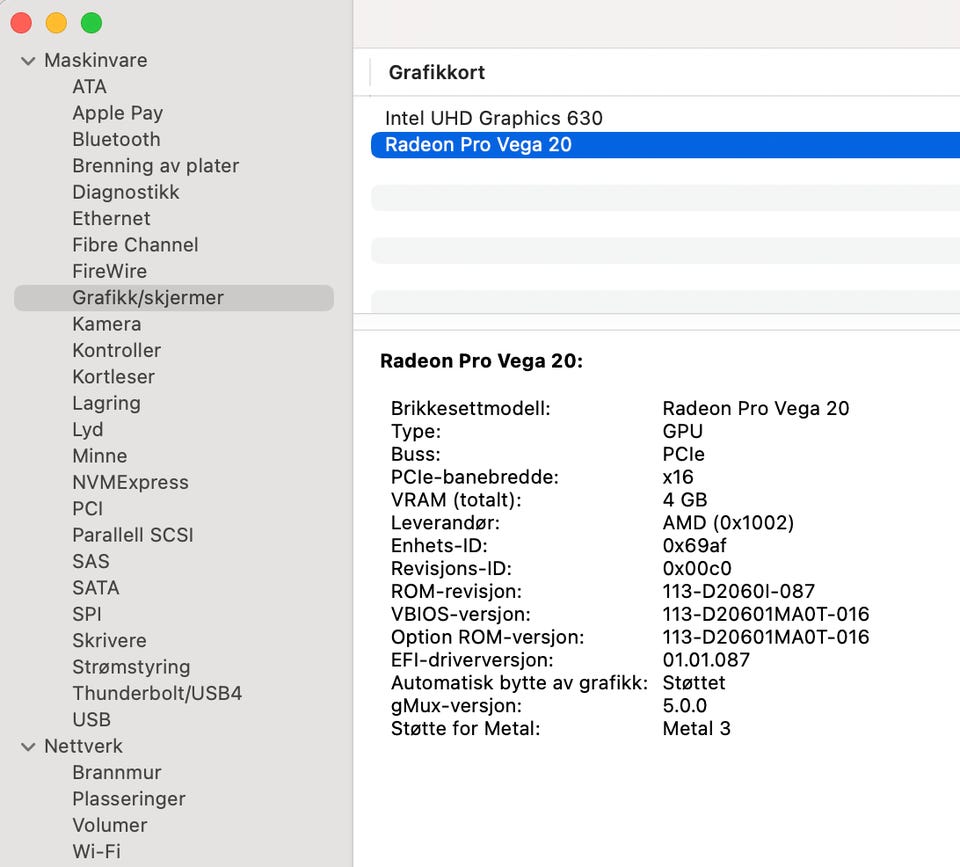Image resolution: width=960 pixels, height=867 pixels.
Task: Click the Buss value PCIe
Action: tap(683, 454)
